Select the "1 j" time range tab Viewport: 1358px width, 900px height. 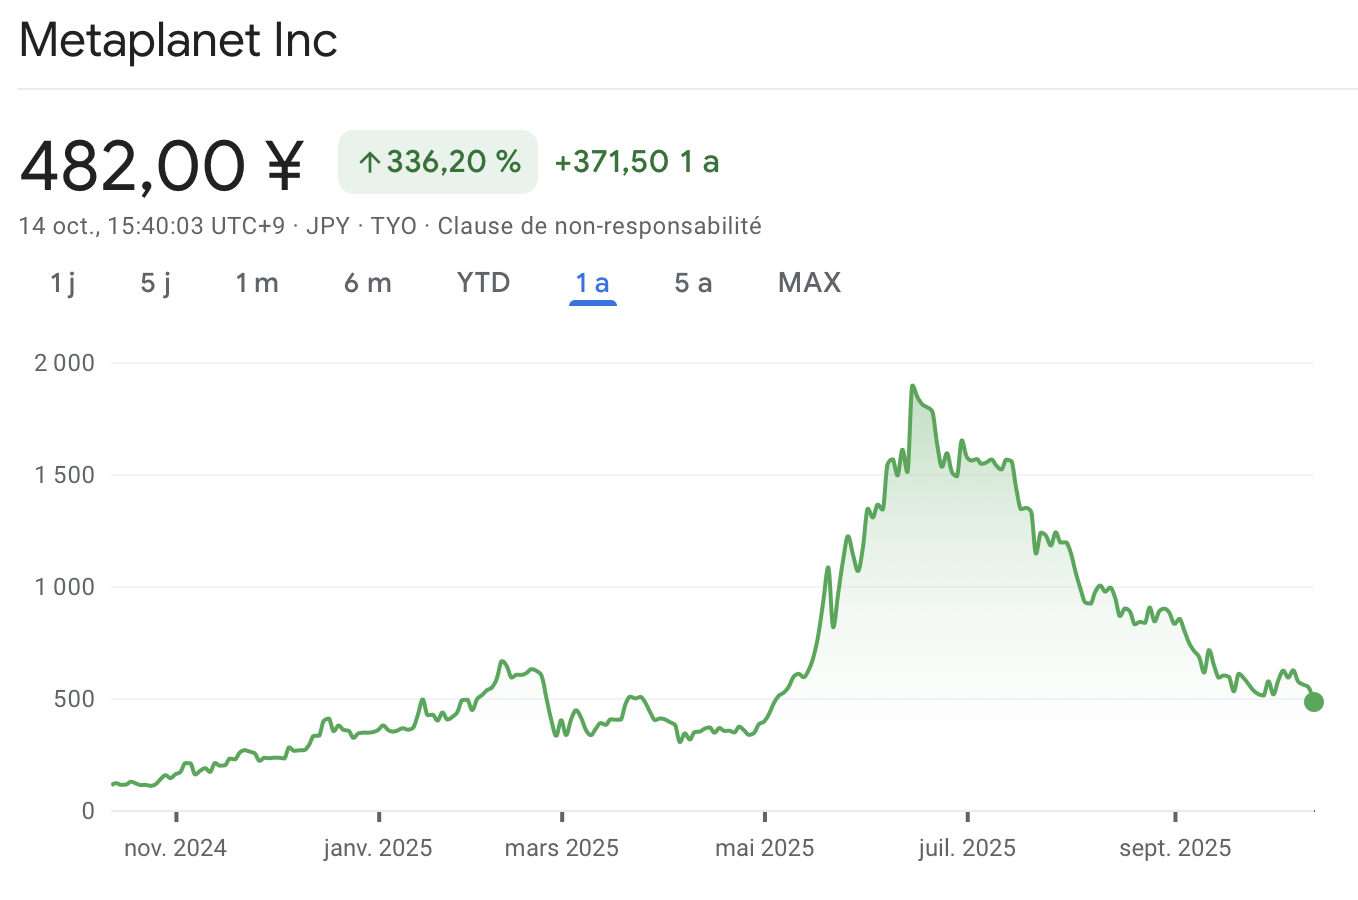[62, 283]
